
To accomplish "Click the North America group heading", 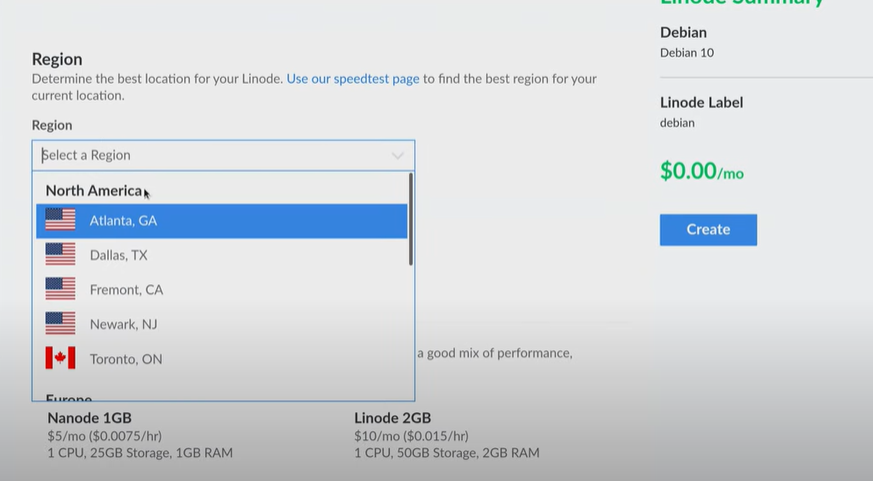I will click(94, 191).
